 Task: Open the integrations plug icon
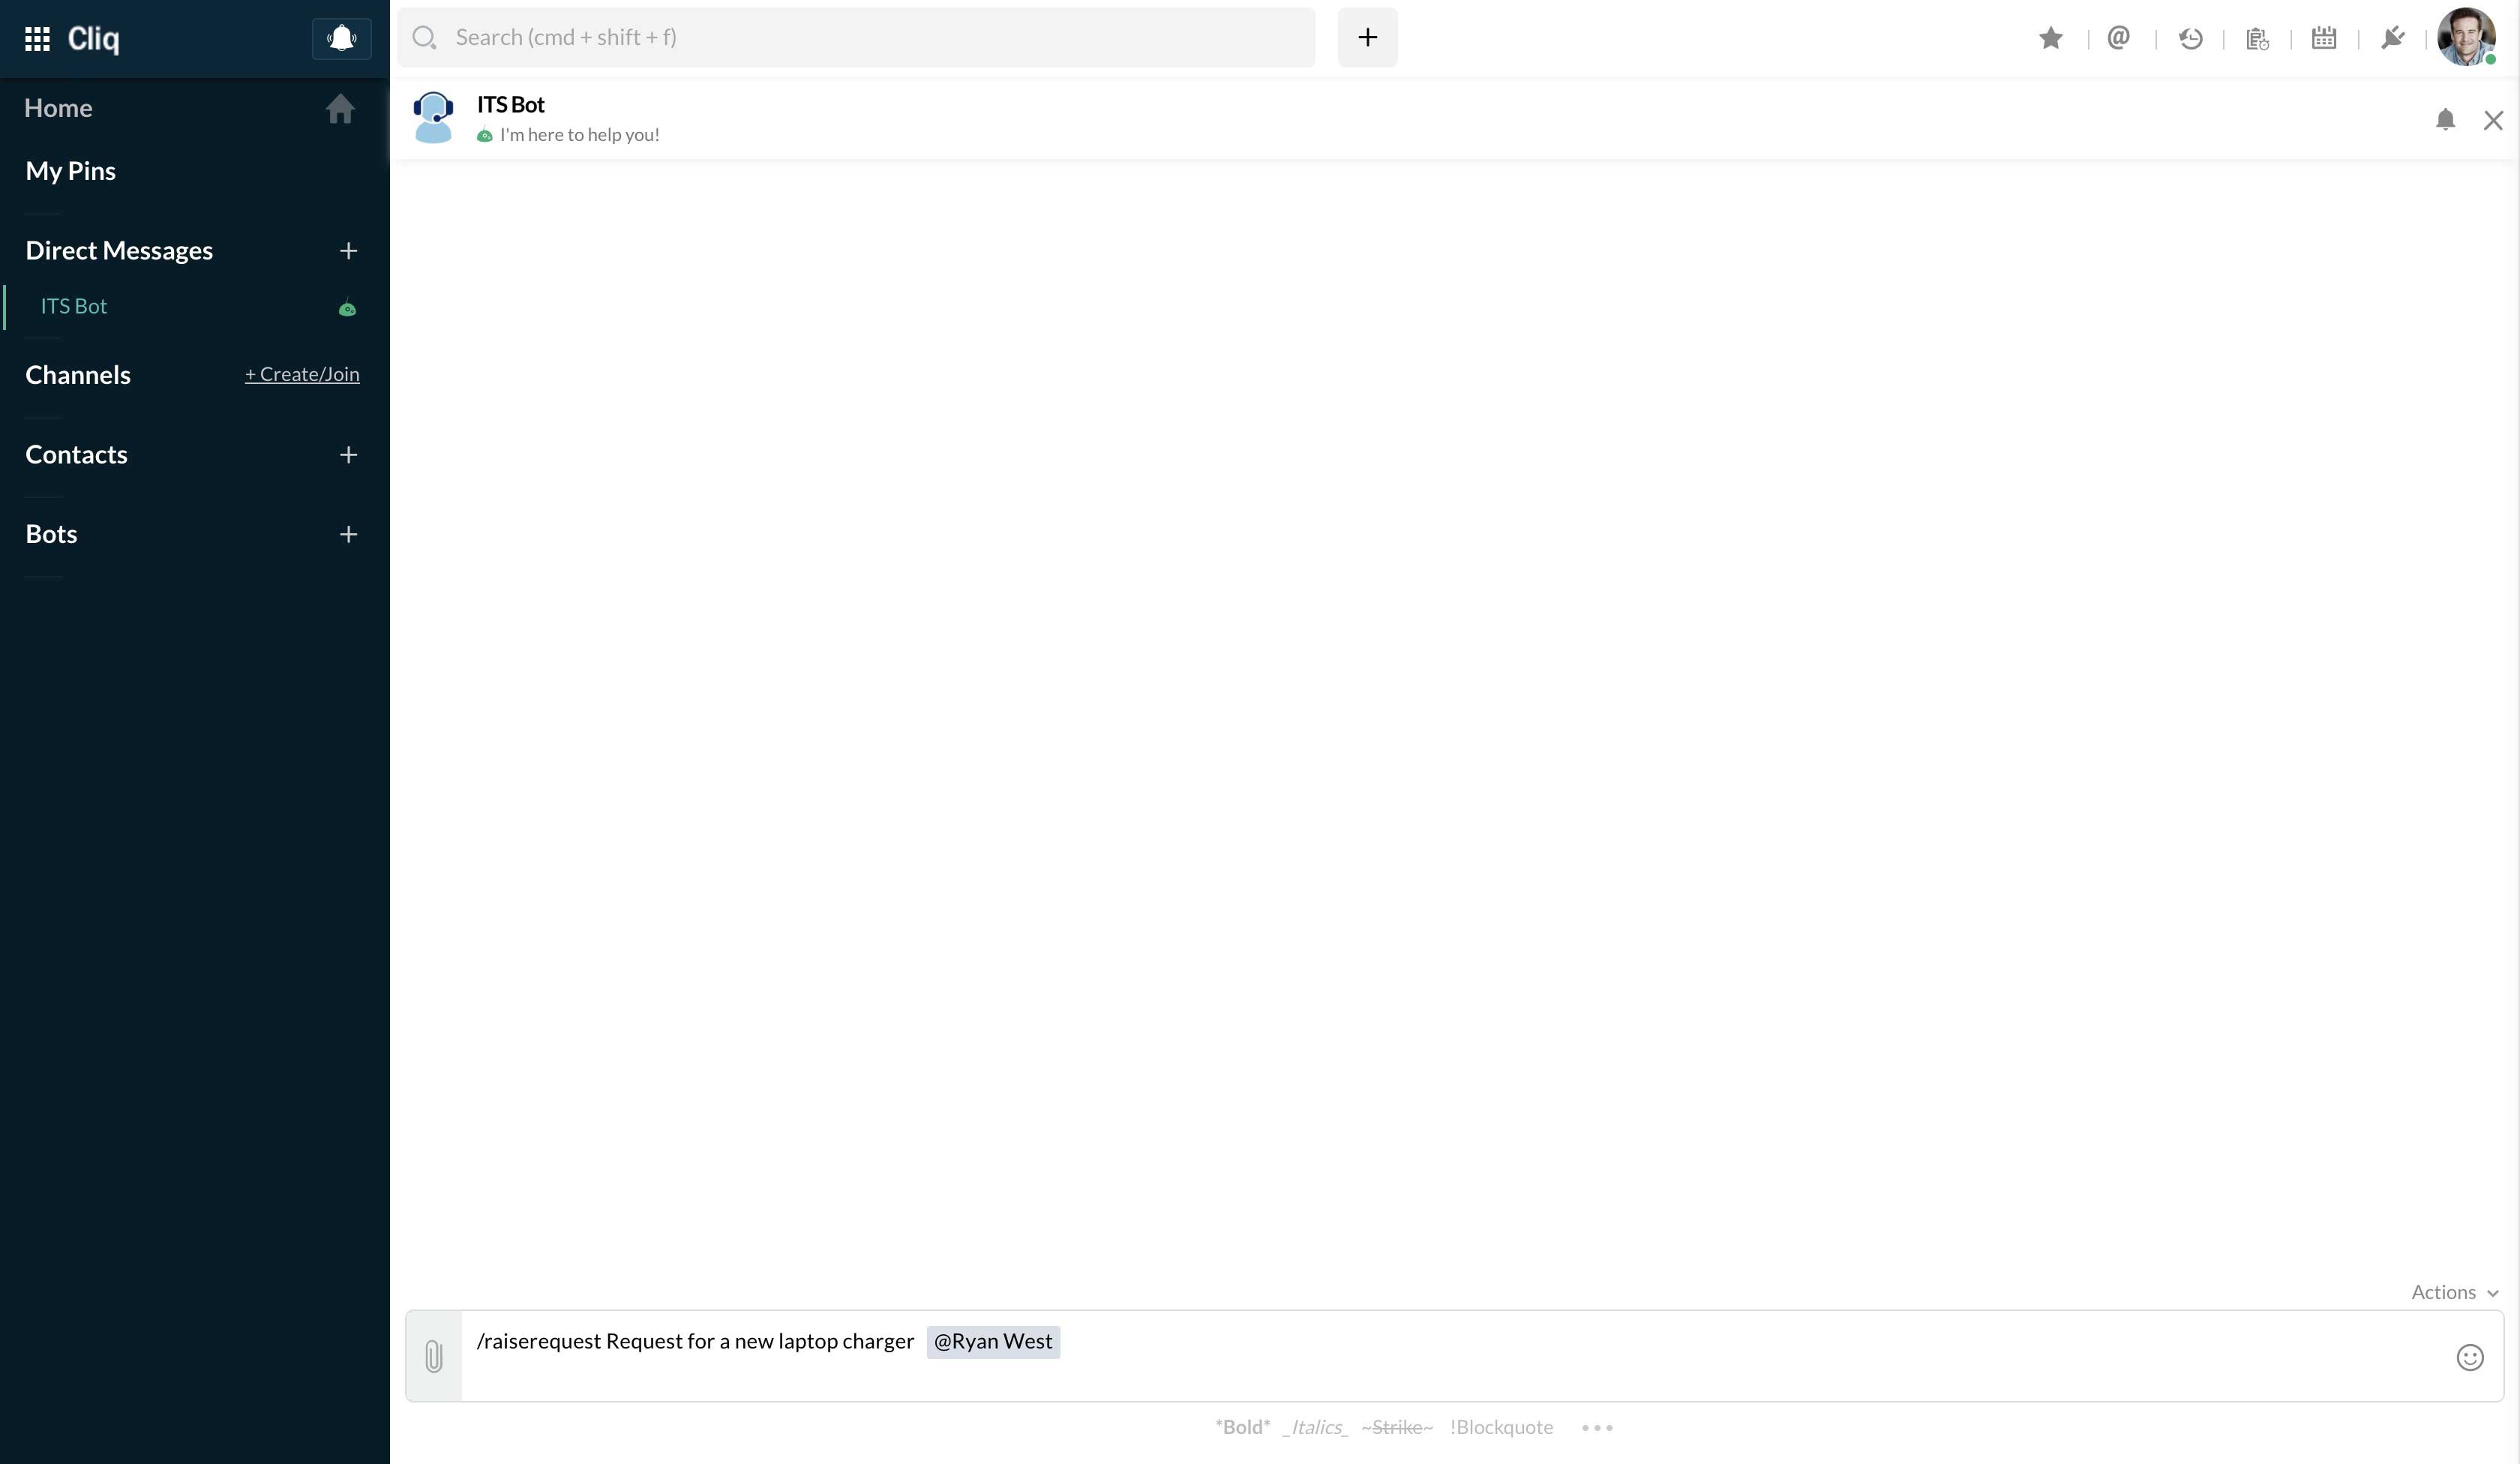coord(2392,38)
